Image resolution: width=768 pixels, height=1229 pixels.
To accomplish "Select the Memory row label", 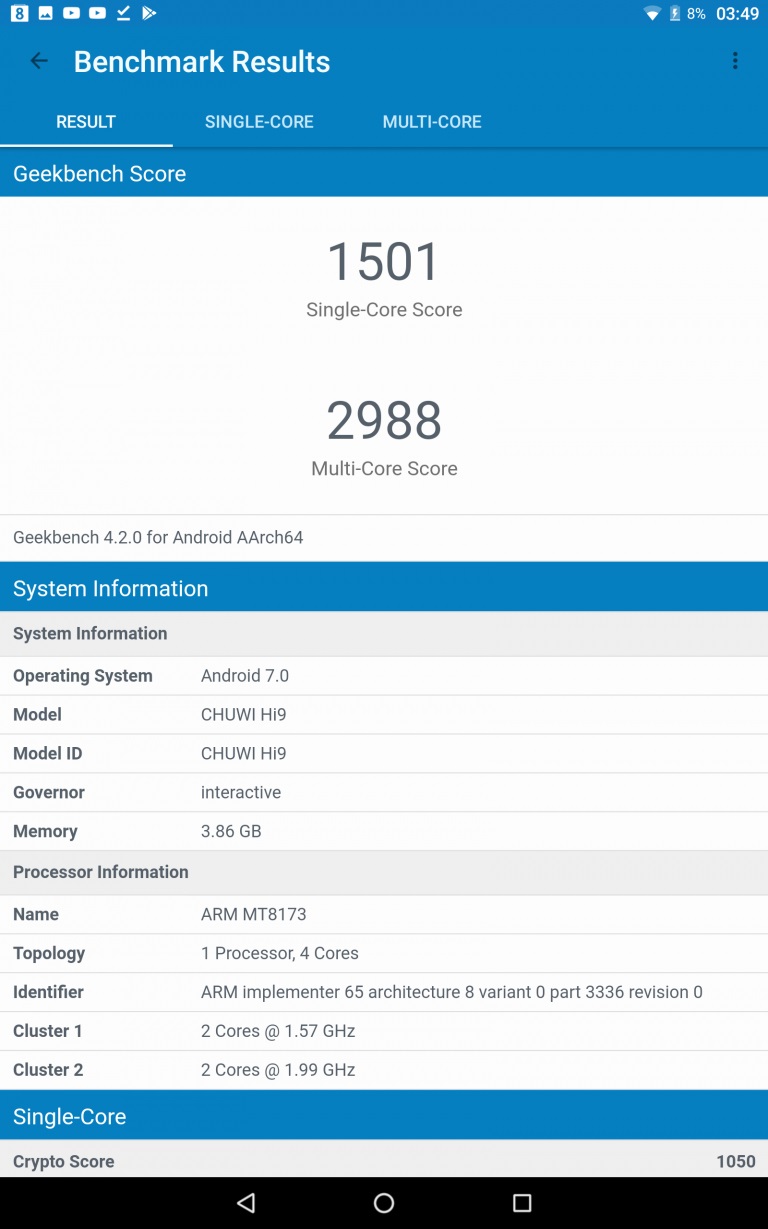I will pyautogui.click(x=45, y=832).
